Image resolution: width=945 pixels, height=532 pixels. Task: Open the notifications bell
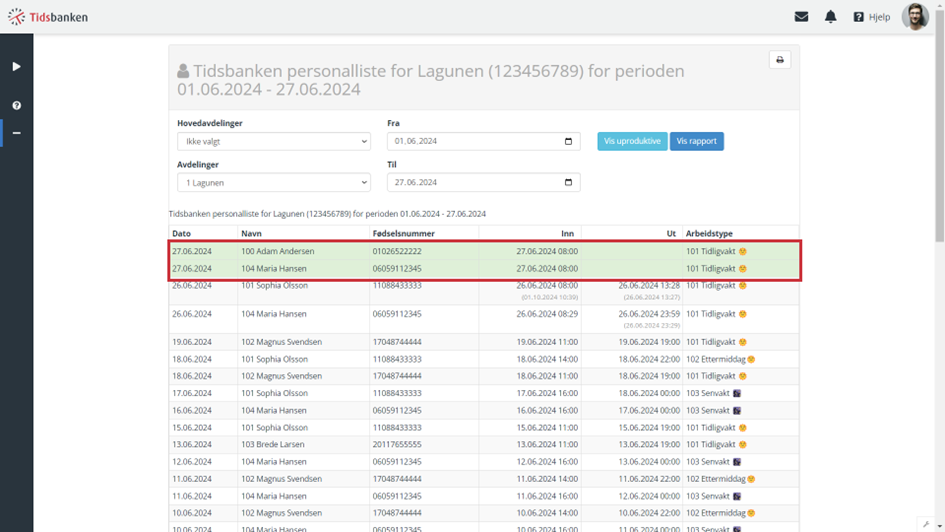point(830,17)
